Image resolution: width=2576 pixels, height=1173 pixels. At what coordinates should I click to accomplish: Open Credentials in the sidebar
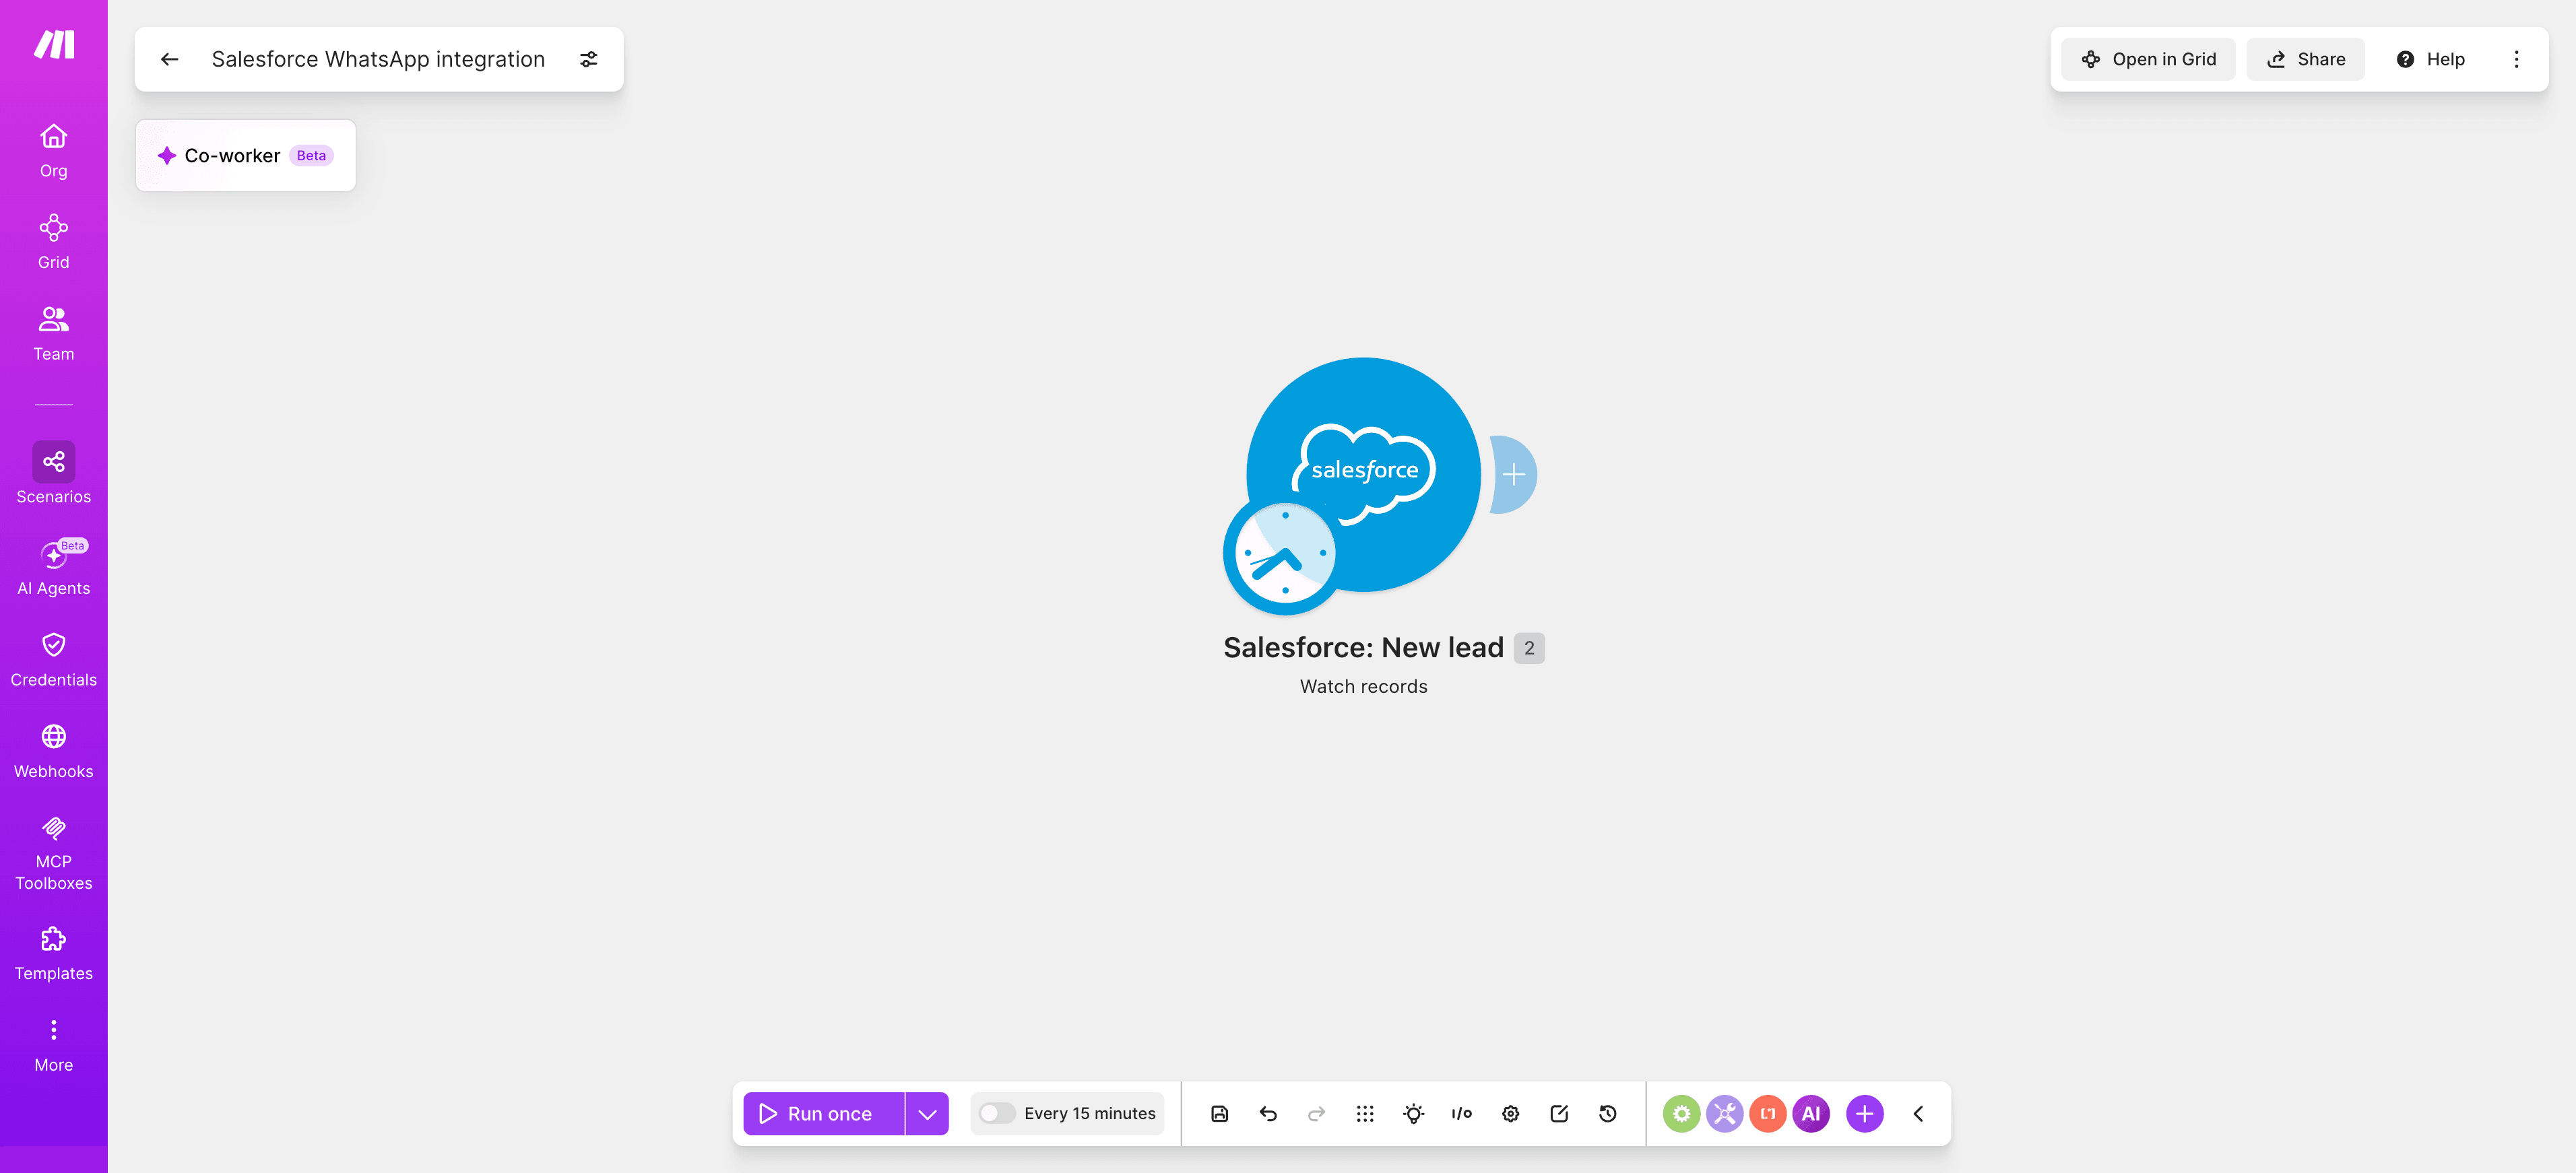pyautogui.click(x=54, y=660)
